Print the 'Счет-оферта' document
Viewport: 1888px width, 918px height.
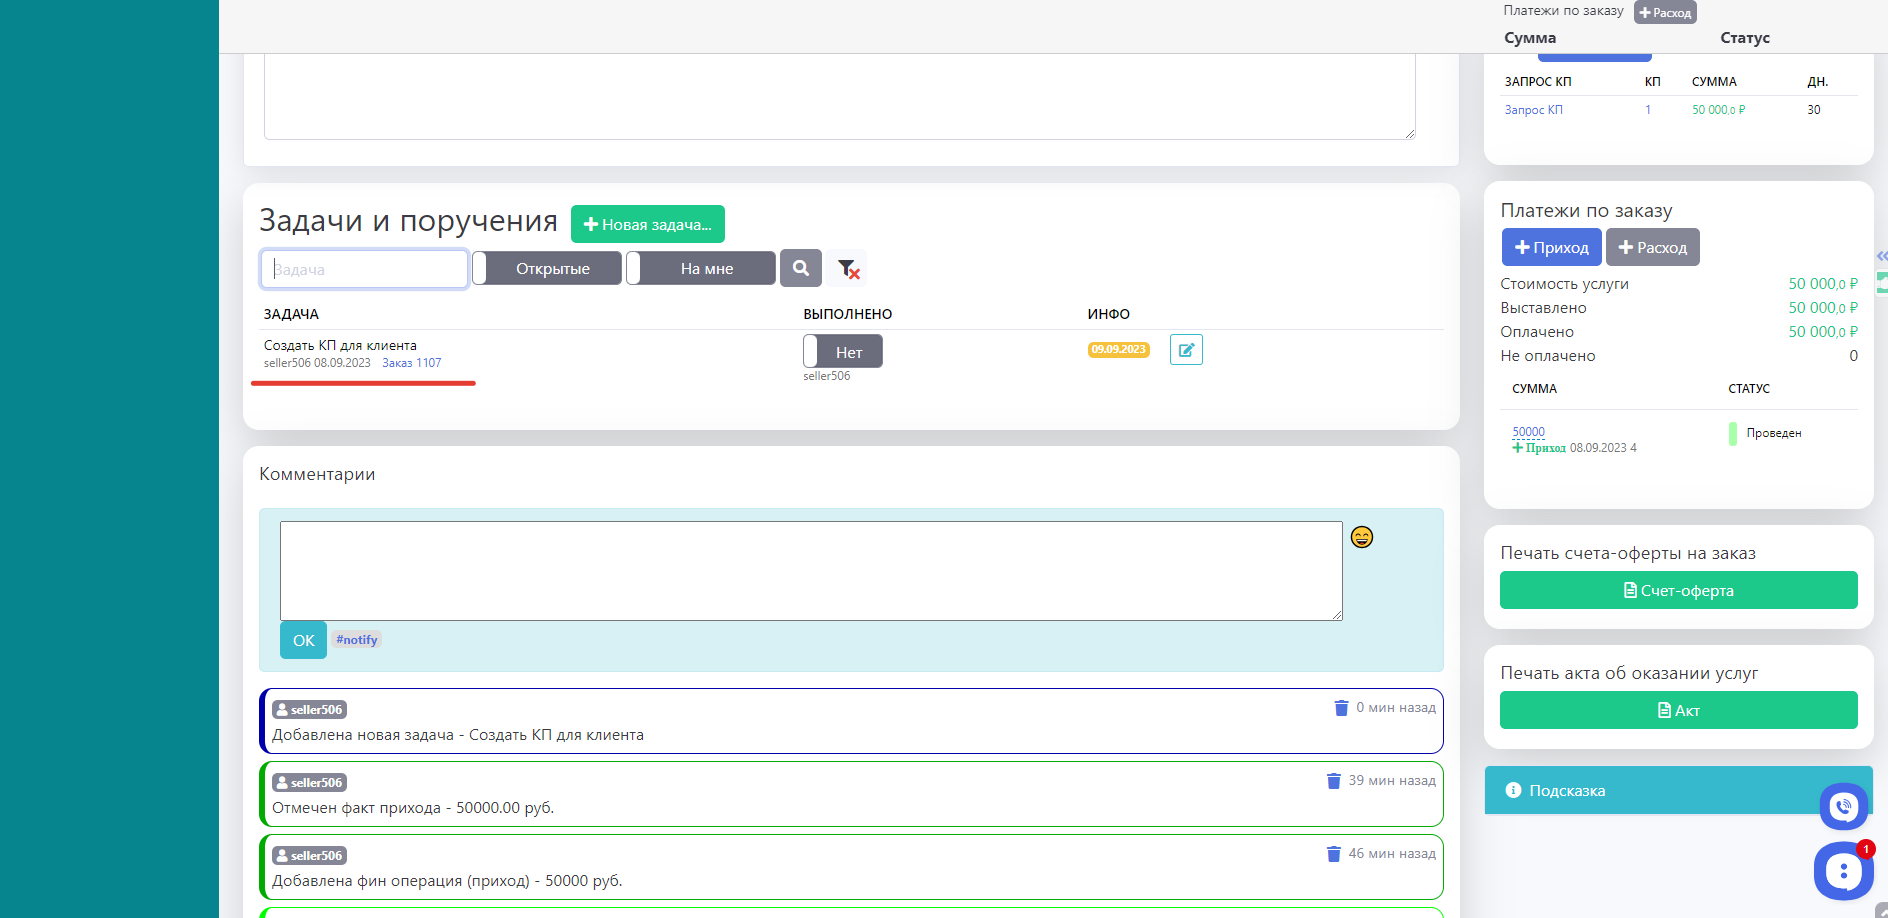(x=1678, y=590)
